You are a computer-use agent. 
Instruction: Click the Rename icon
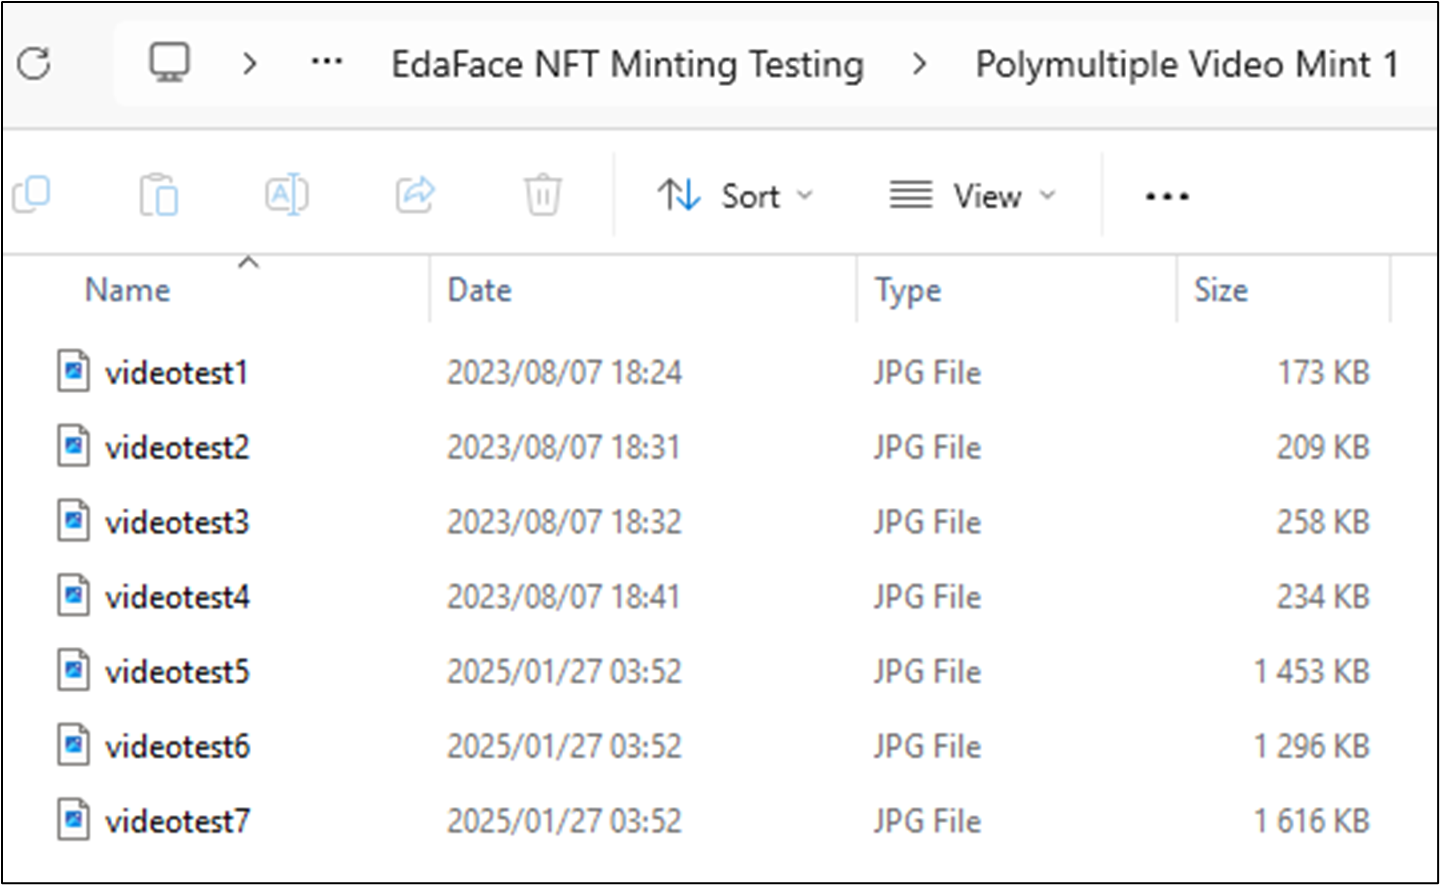(x=287, y=194)
